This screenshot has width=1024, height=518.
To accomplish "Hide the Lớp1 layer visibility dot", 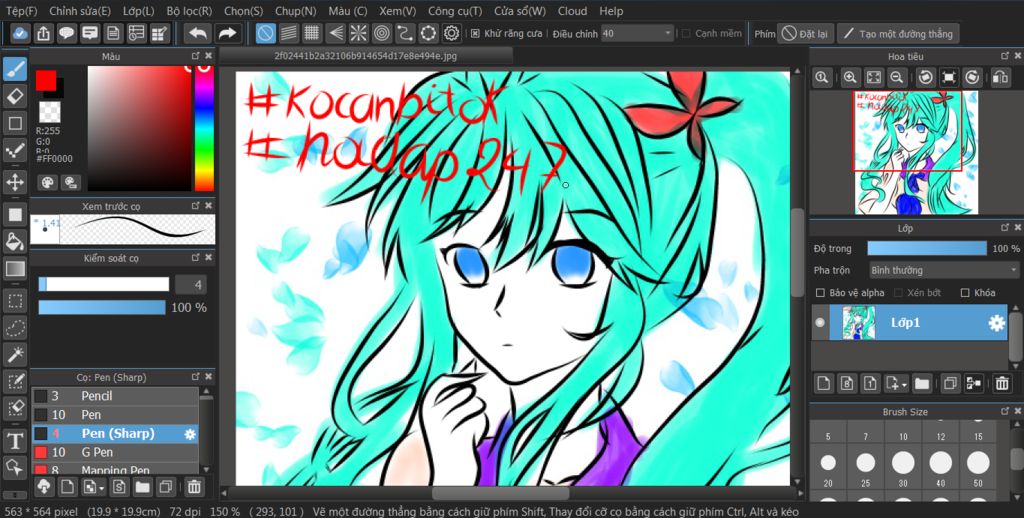I will coord(820,323).
